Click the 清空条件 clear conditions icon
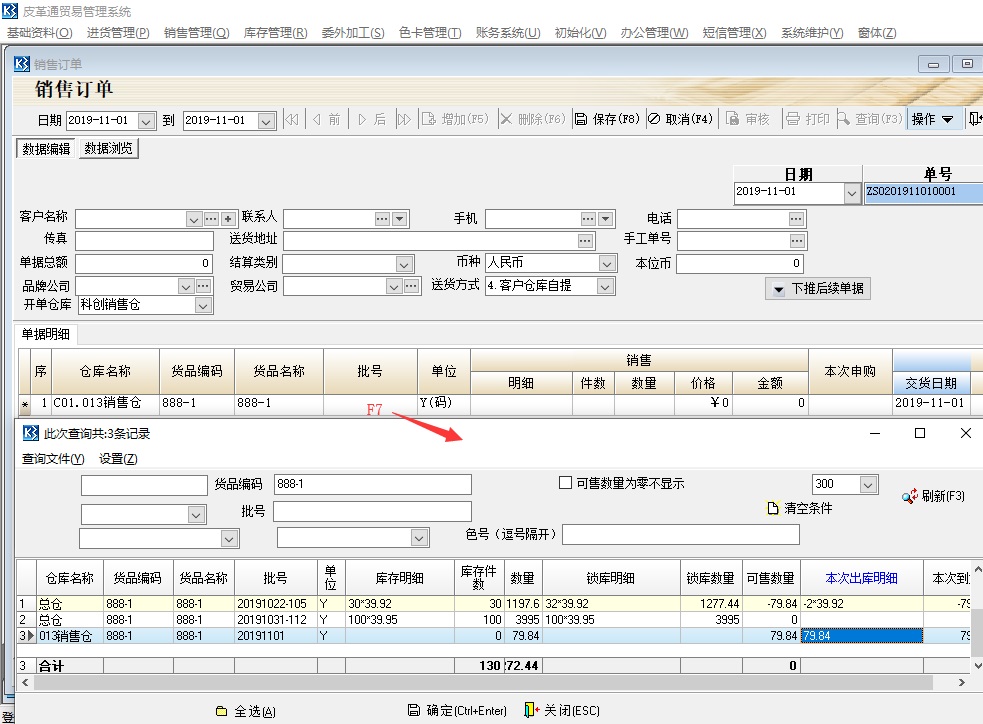Screen dimensions: 983x724 coord(772,508)
